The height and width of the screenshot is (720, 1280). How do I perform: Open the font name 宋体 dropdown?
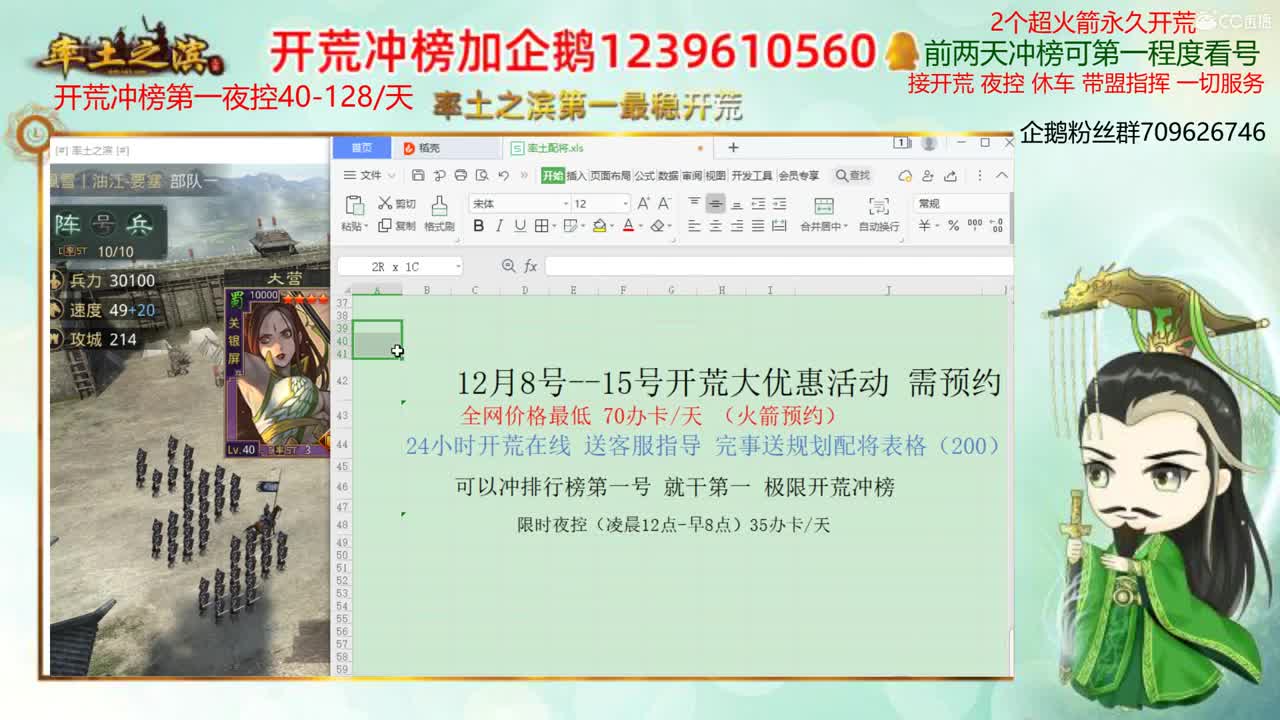565,203
